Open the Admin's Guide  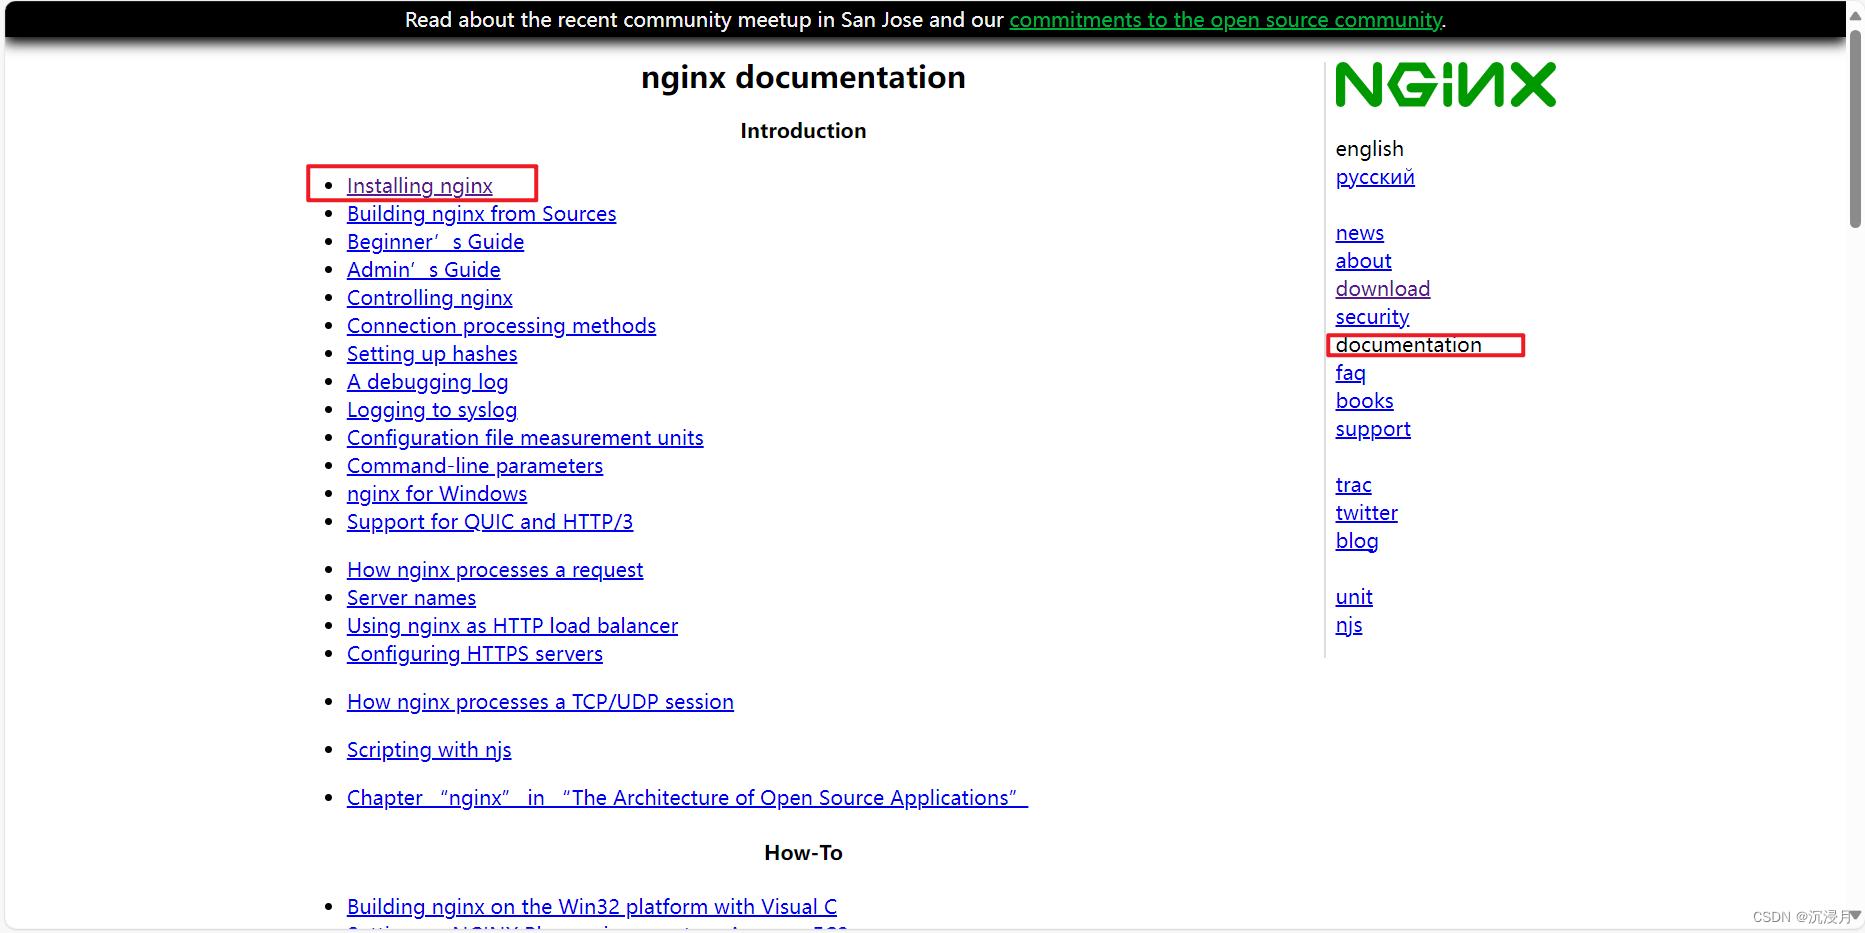point(423,269)
